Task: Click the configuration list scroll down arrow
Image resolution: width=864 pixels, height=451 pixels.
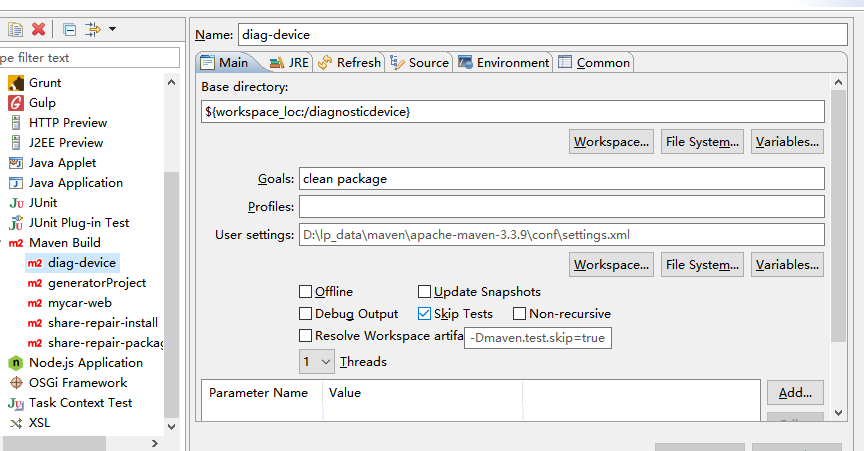Action: click(171, 427)
